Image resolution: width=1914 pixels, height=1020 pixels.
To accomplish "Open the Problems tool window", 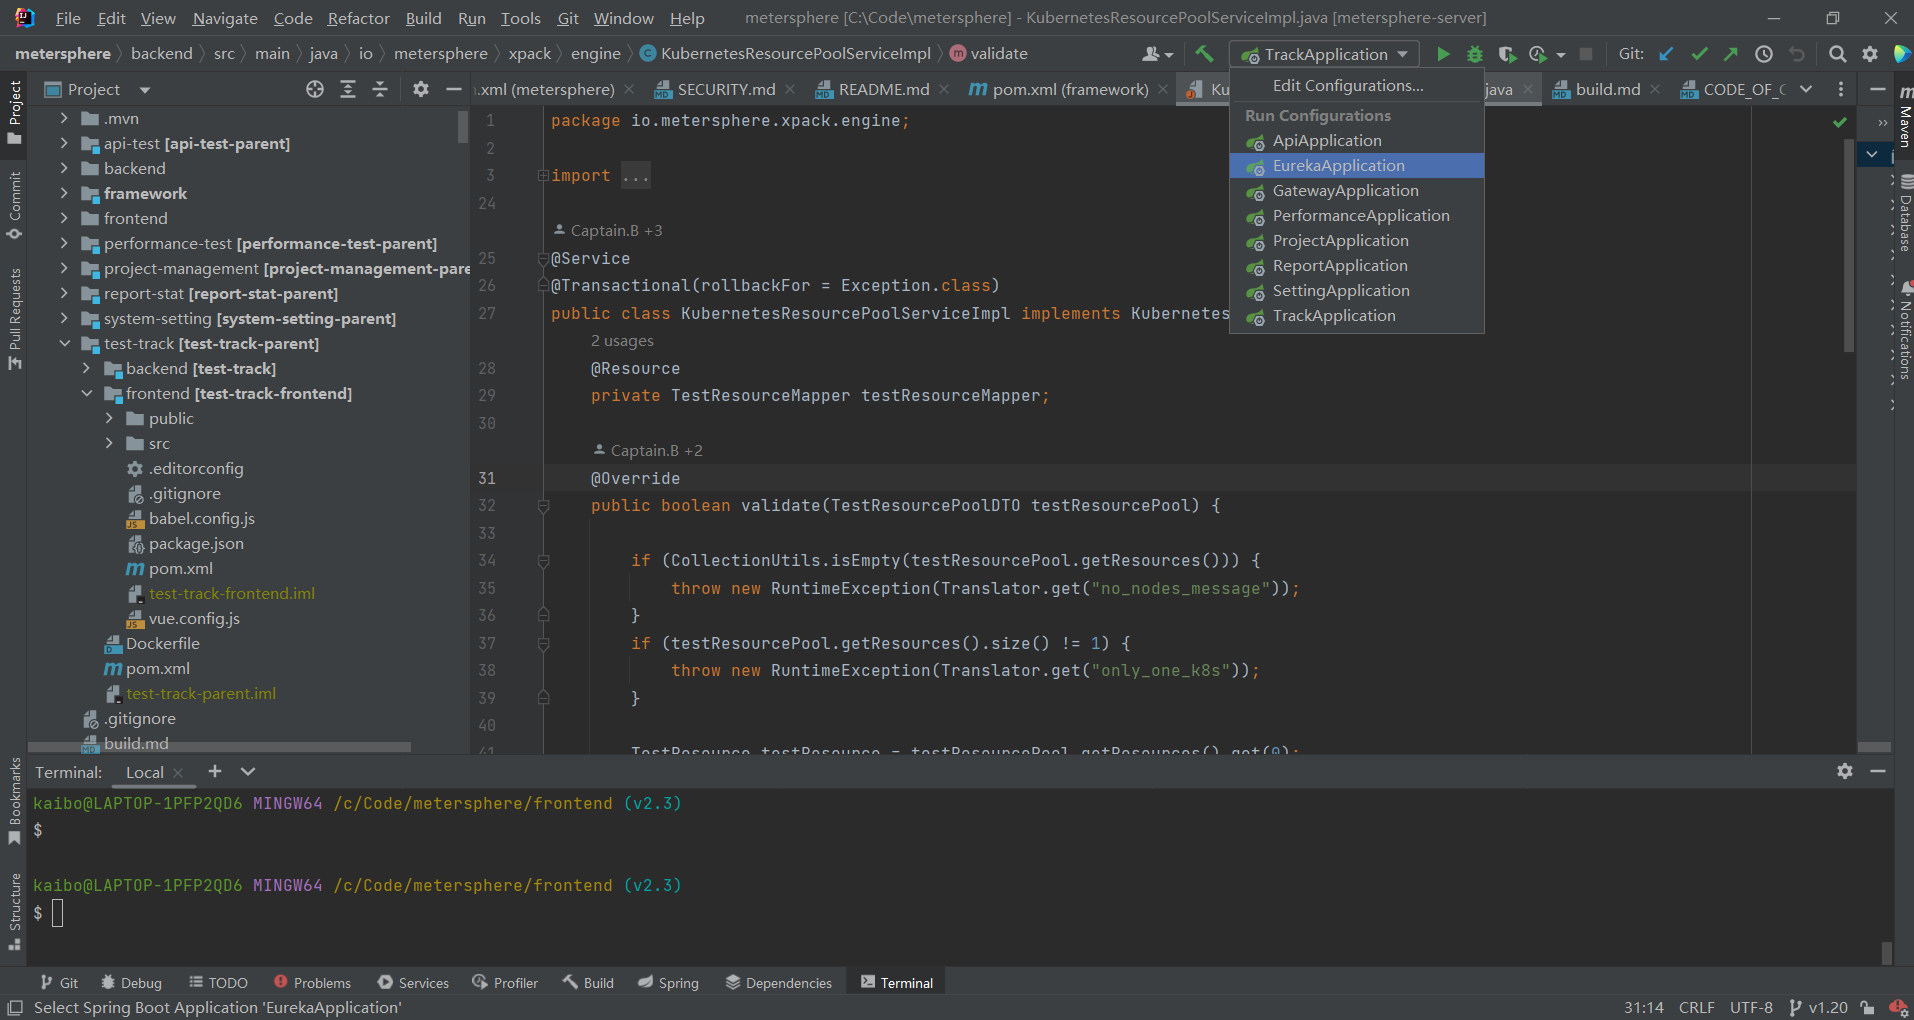I will coord(312,983).
